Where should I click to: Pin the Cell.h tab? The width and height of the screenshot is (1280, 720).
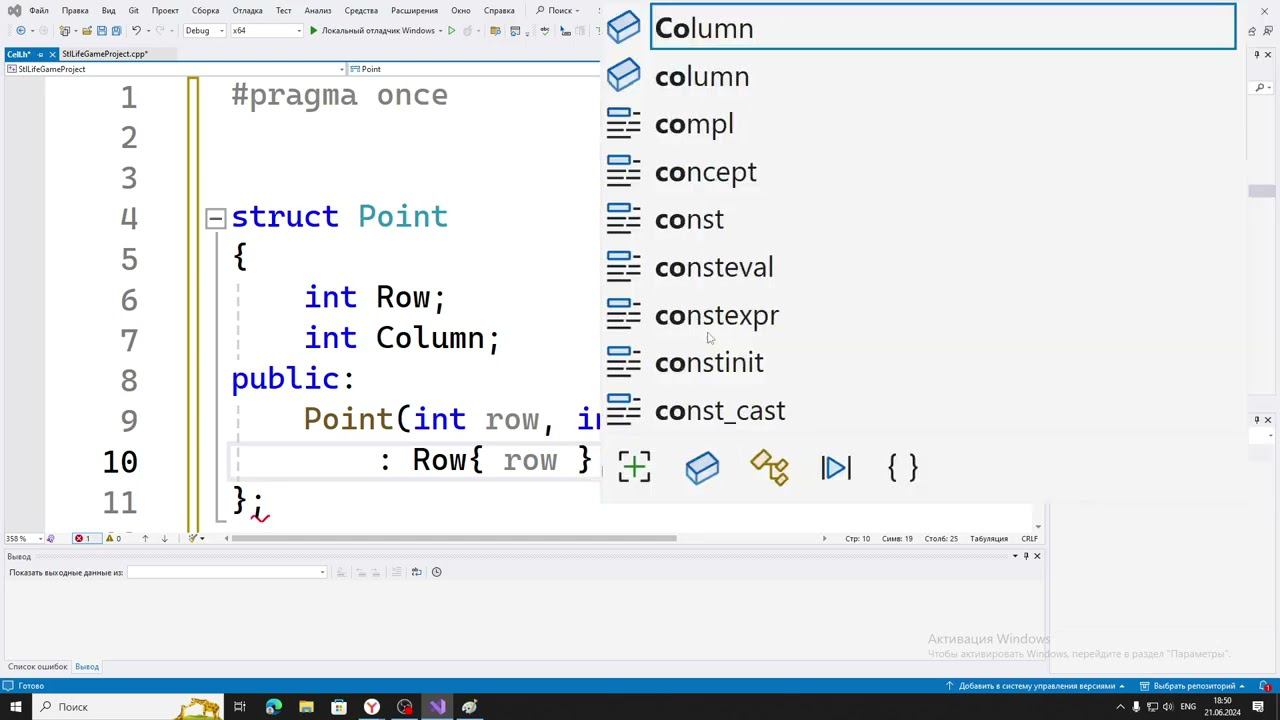pos(41,54)
